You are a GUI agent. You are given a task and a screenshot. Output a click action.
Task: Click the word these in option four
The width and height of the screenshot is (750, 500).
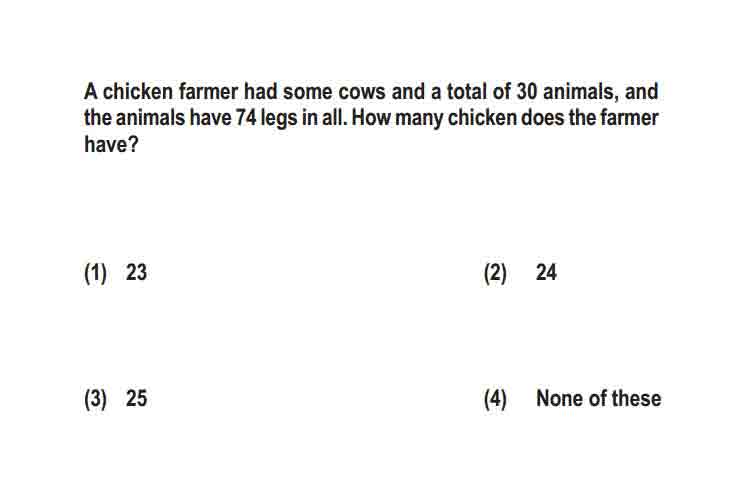click(637, 398)
